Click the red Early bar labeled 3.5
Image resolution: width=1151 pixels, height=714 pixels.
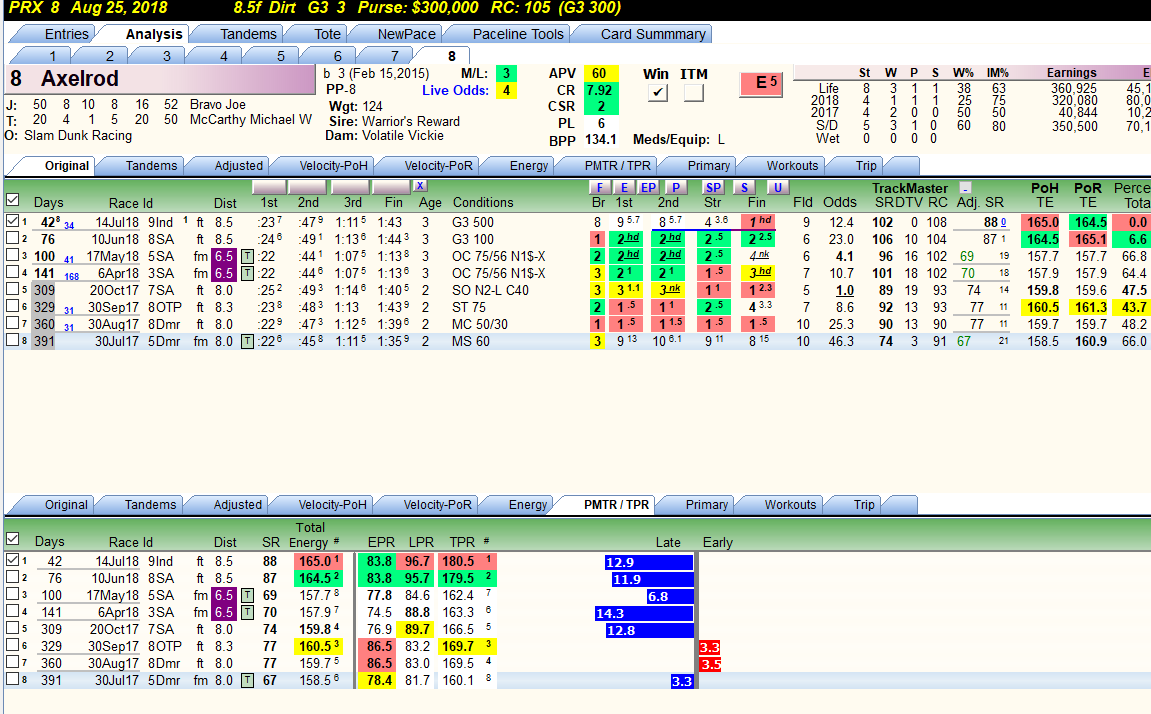point(710,664)
